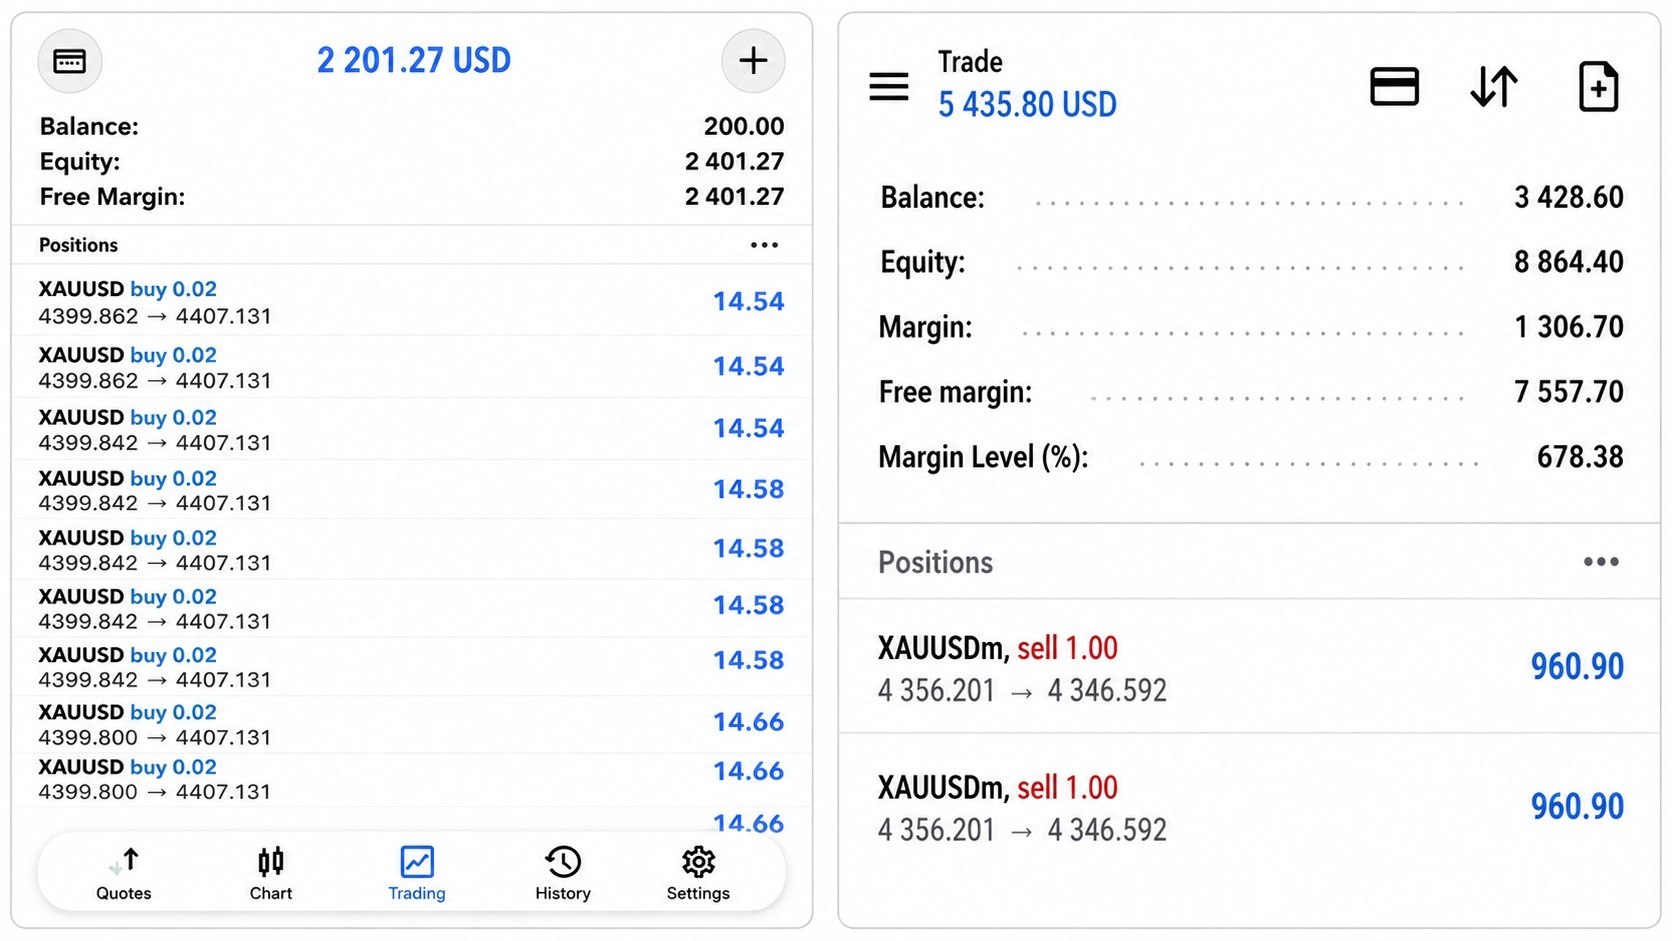Select the first XAUUSDm sell 1.00 position
The width and height of the screenshot is (1672, 941).
(1249, 667)
